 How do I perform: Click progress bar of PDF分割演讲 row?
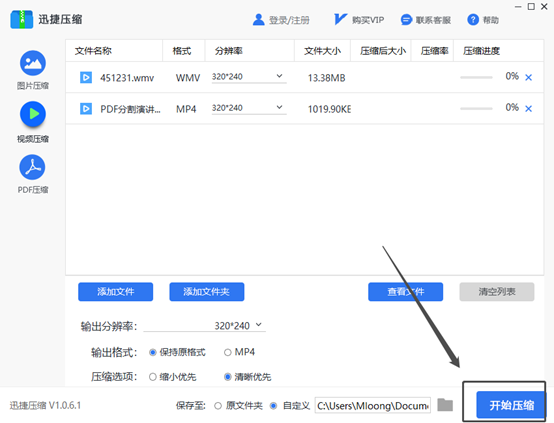(x=476, y=108)
